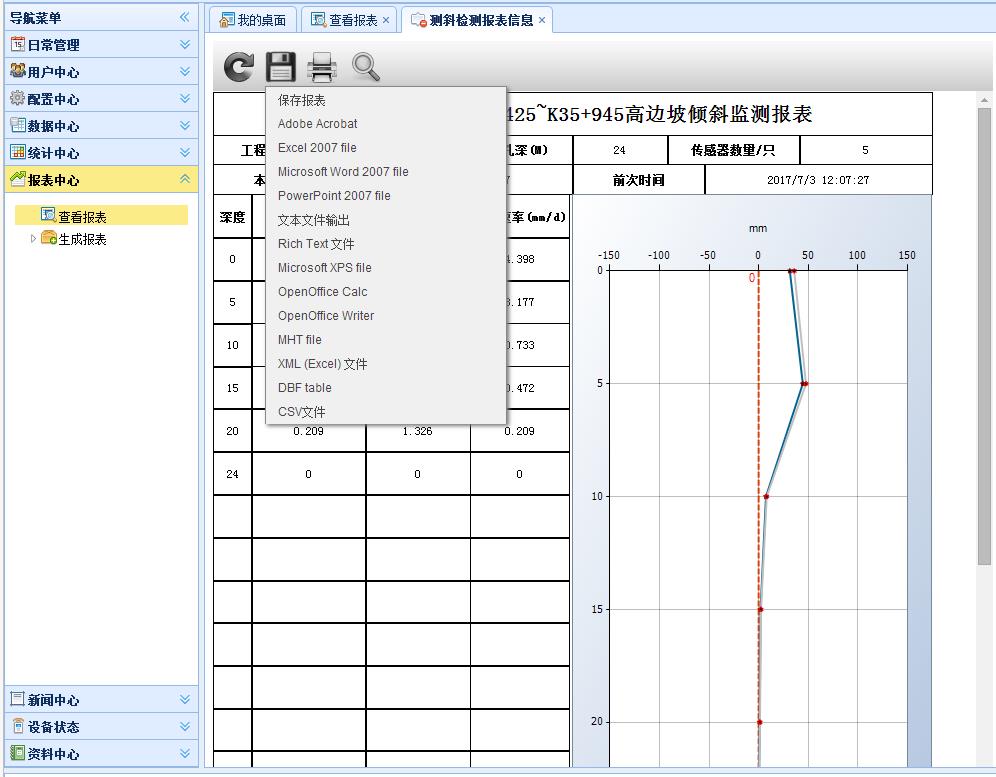
Task: Expand the 生成报表 tree node
Action: click(x=33, y=239)
